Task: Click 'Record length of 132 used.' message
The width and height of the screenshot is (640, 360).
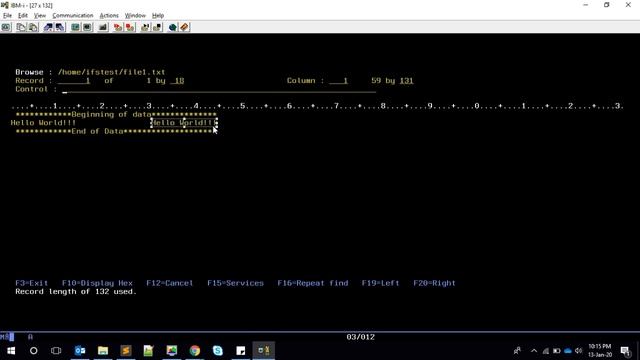Action: (76, 291)
